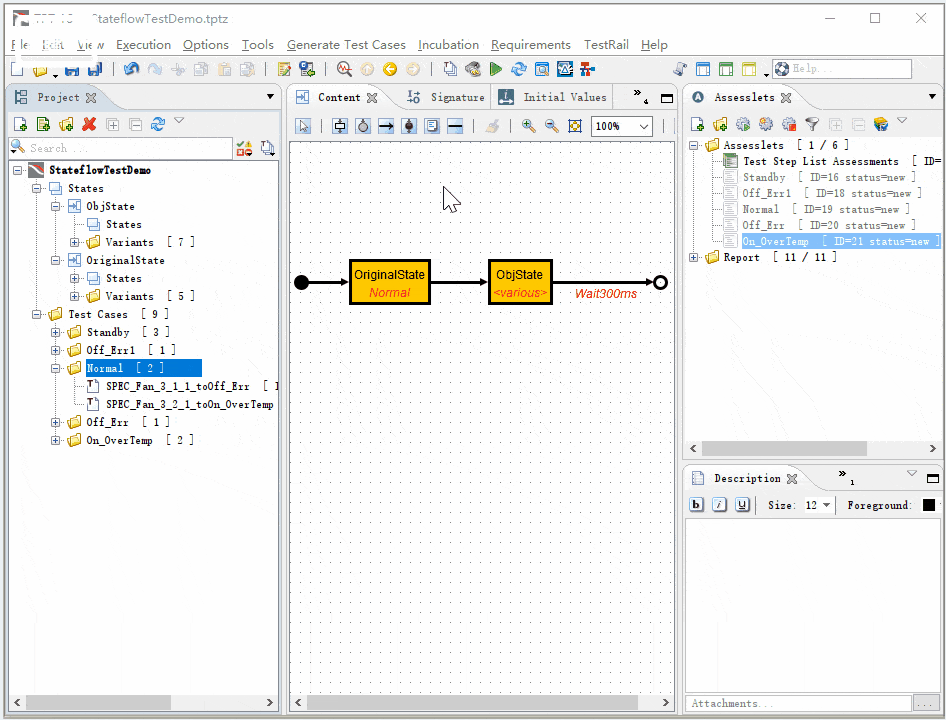Select the horizontal line tool in the Content toolbar

456,126
